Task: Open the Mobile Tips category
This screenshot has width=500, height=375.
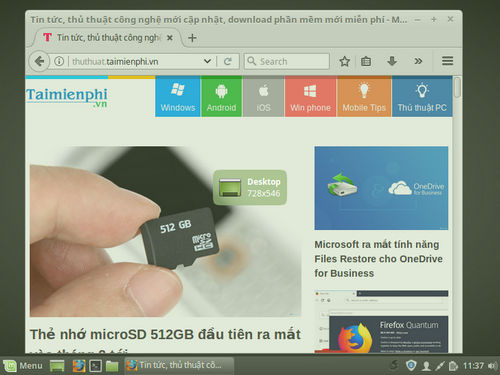Action: [364, 96]
